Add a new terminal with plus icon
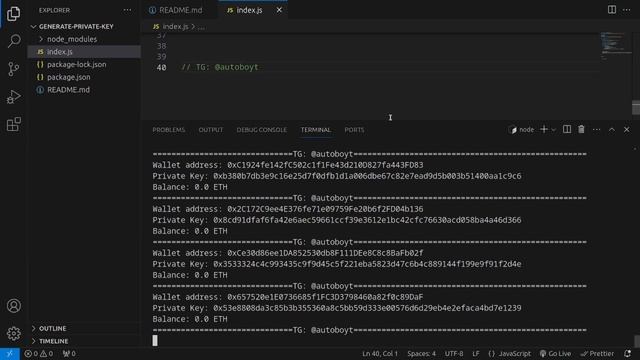The image size is (640, 360). pyautogui.click(x=544, y=129)
